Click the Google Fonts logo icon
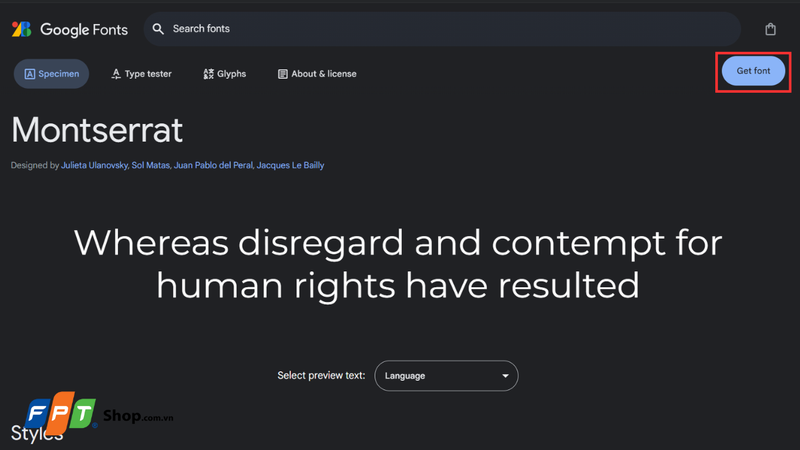This screenshot has height=450, width=800. click(x=22, y=29)
